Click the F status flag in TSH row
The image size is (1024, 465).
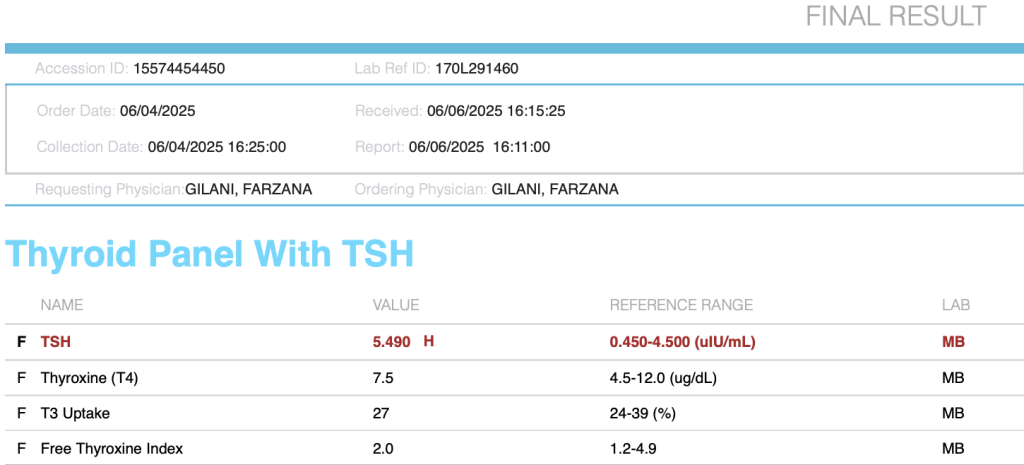tap(22, 342)
